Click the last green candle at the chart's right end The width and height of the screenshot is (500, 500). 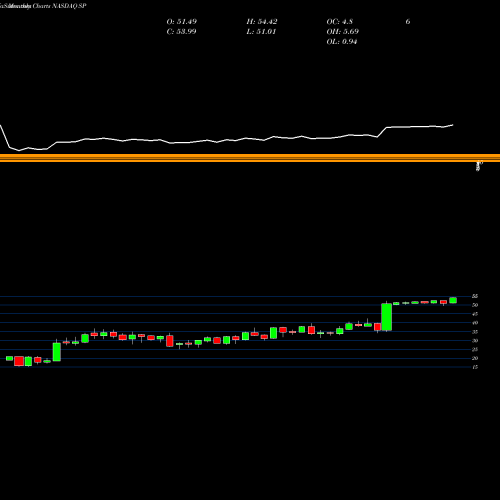coord(453,300)
